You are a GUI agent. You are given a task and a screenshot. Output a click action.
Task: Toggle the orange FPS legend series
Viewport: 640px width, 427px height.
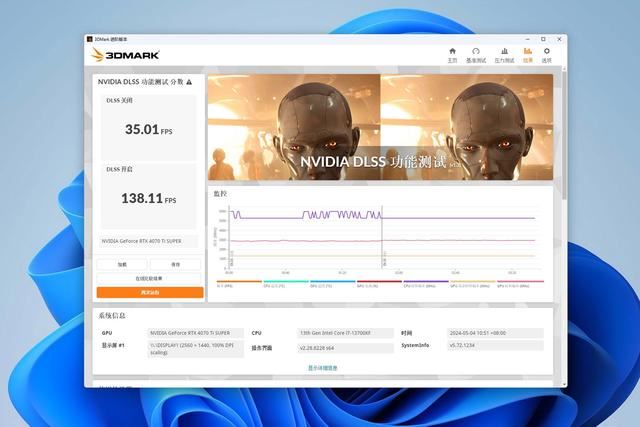223,284
